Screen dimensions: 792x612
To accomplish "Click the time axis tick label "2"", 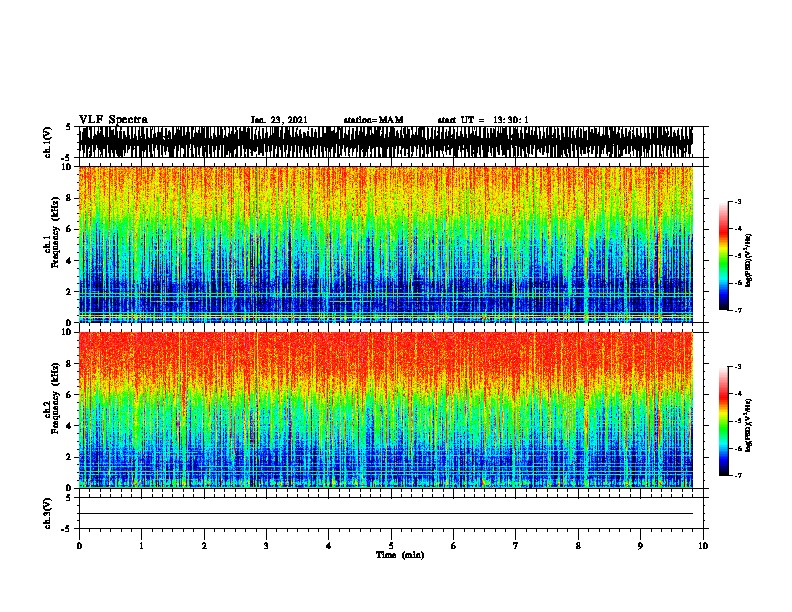I will click(x=204, y=545).
